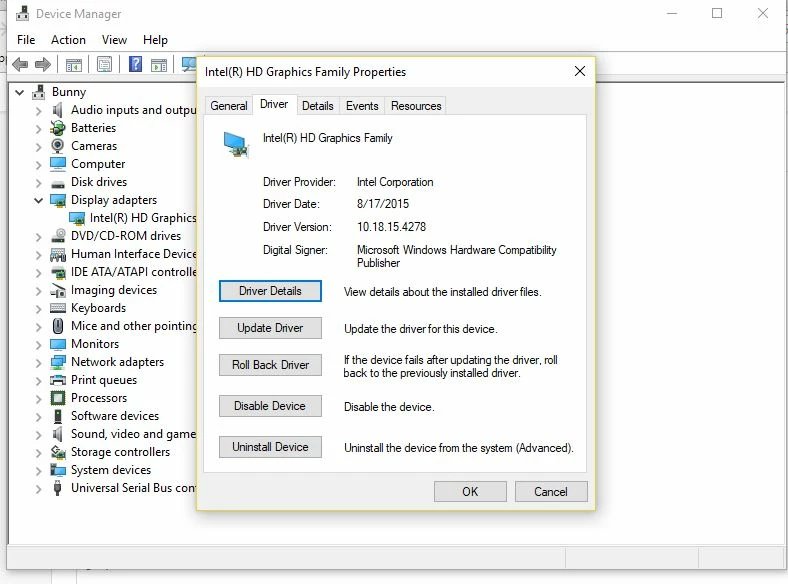Expand the Disk drives category arrow
Viewport: 788px width, 584px height.
pos(39,182)
